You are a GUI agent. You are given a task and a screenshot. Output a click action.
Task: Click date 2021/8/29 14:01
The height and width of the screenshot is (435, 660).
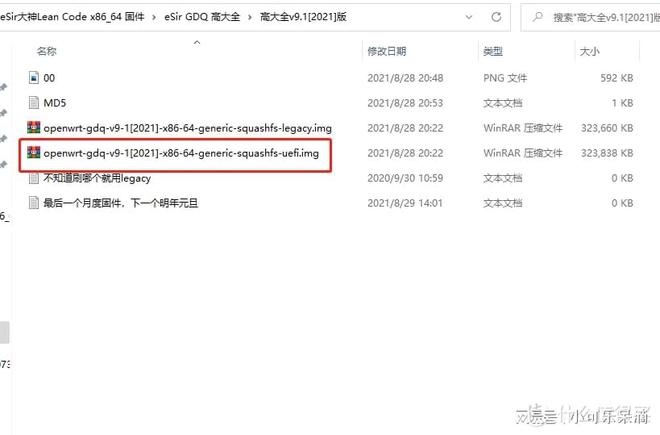pos(405,203)
